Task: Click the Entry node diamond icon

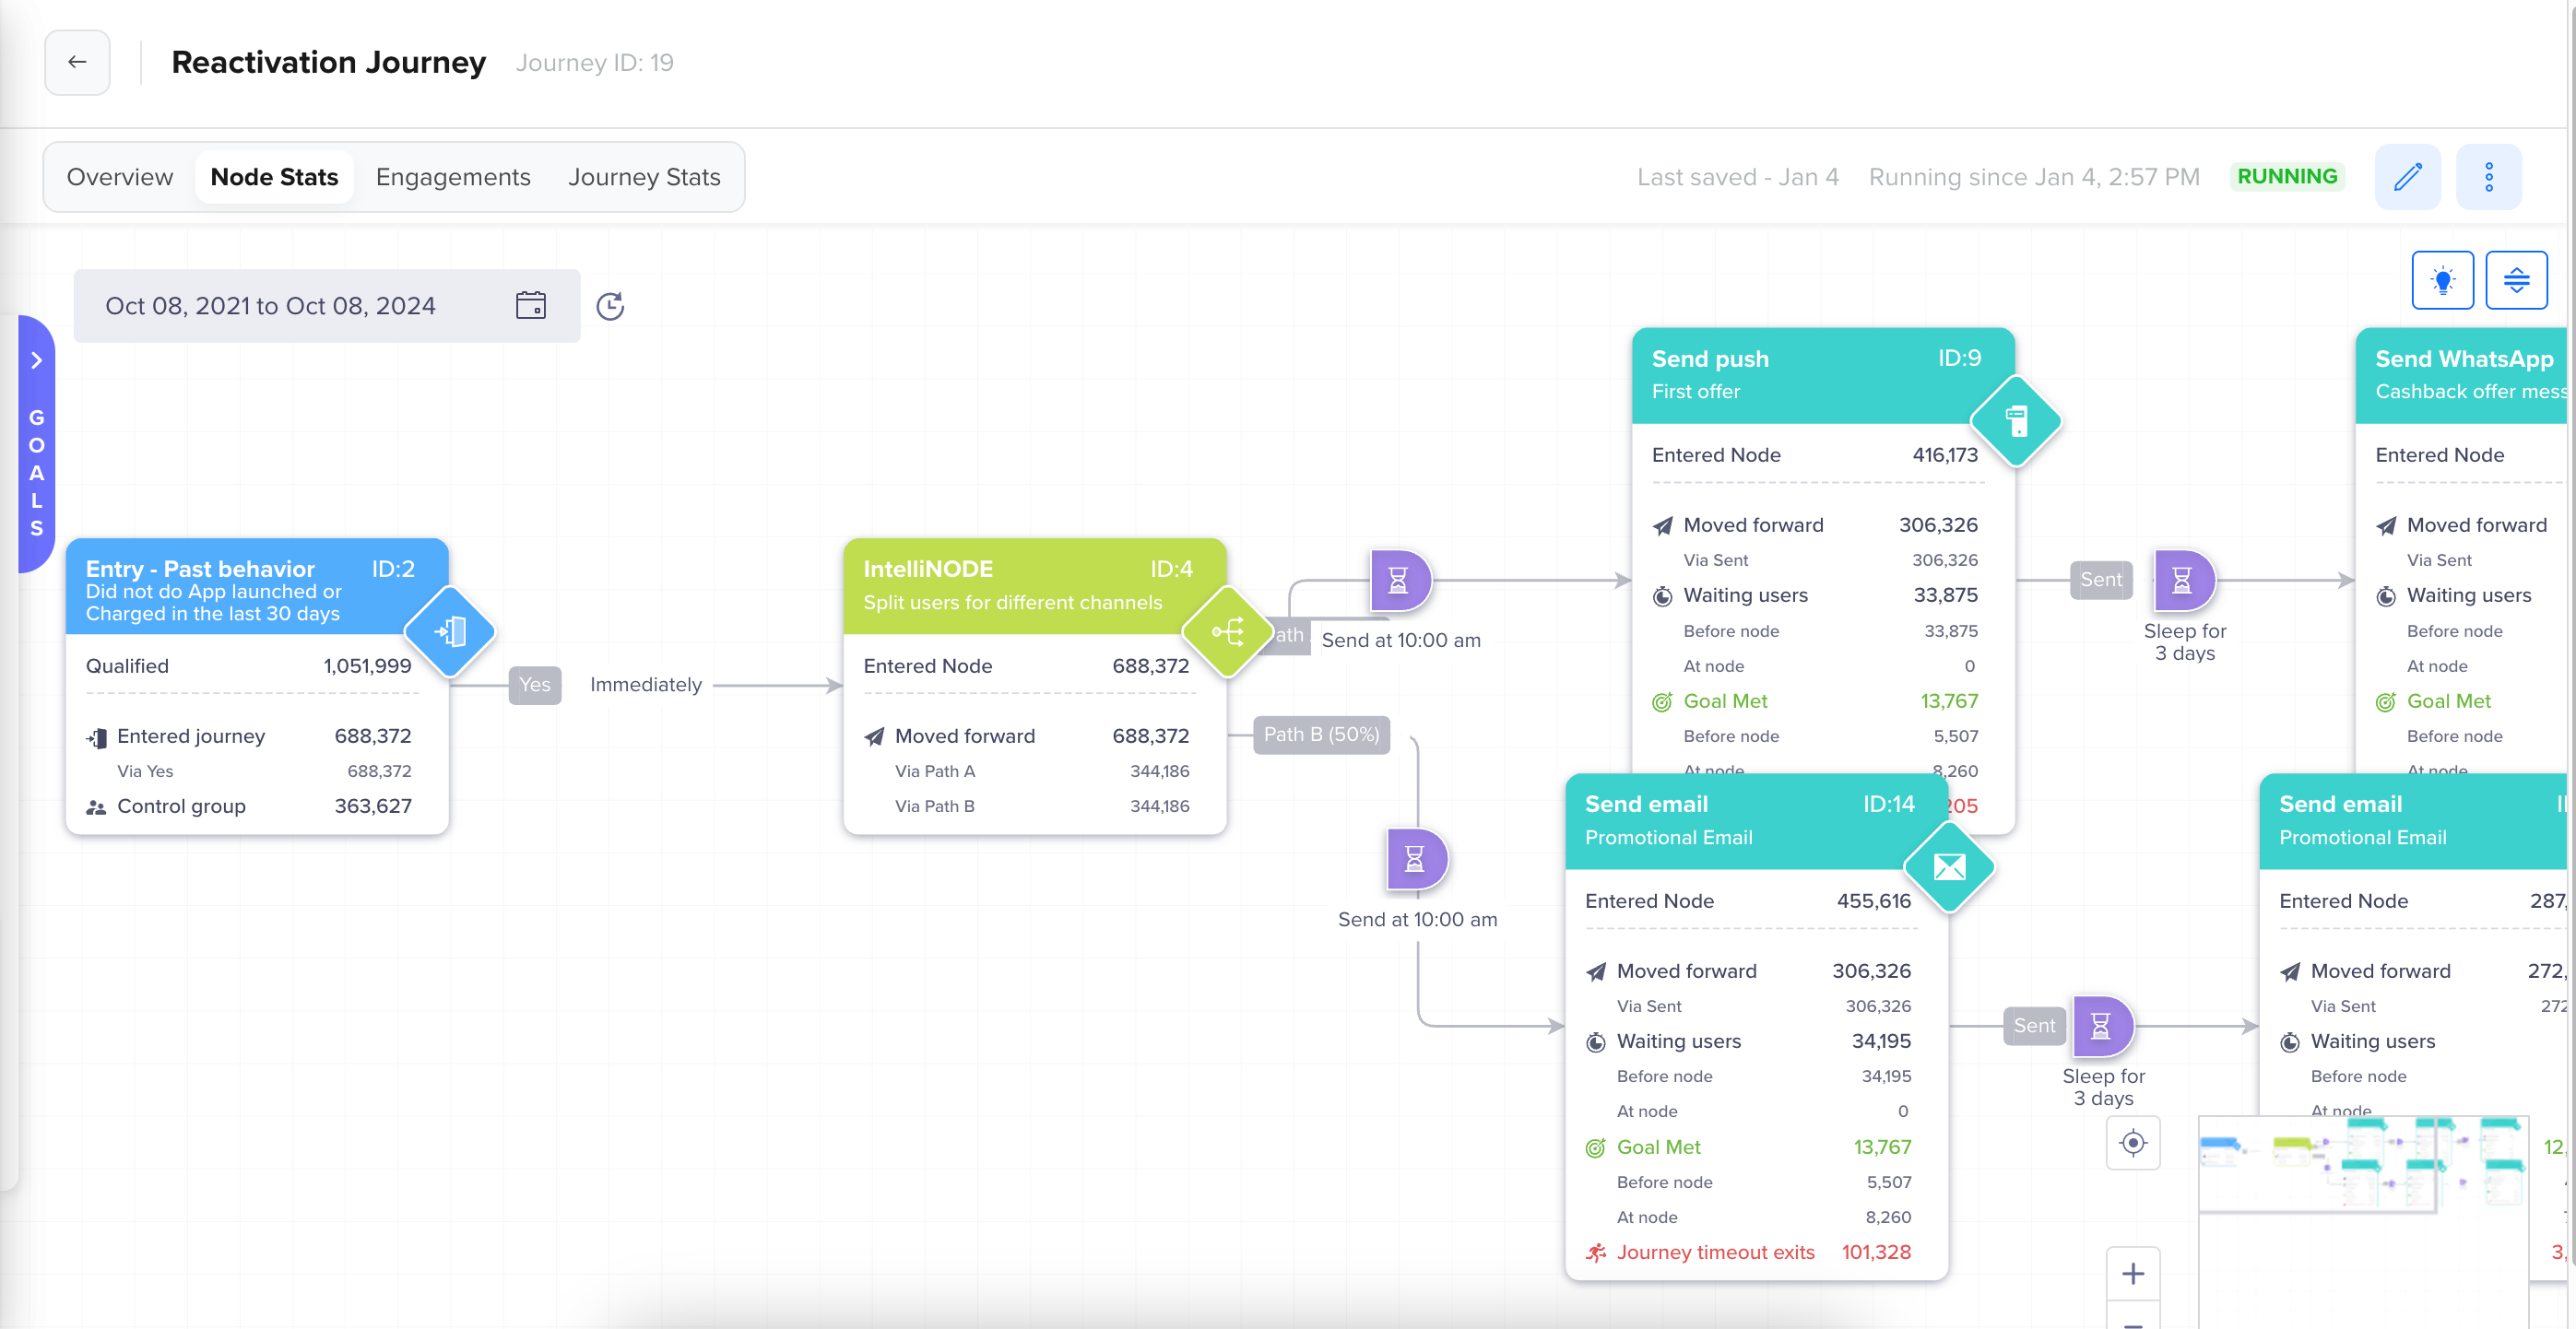Action: (x=450, y=632)
